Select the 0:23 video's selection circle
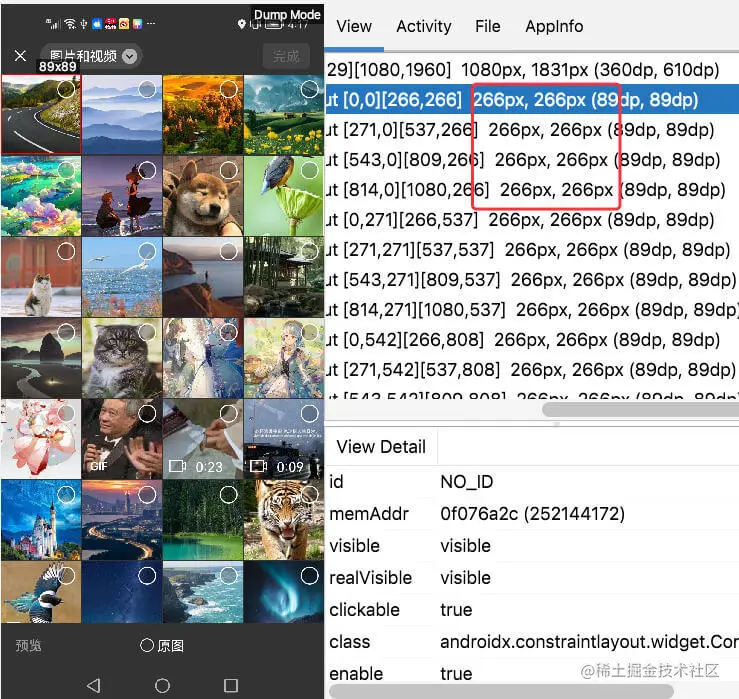739x699 pixels. (x=229, y=413)
